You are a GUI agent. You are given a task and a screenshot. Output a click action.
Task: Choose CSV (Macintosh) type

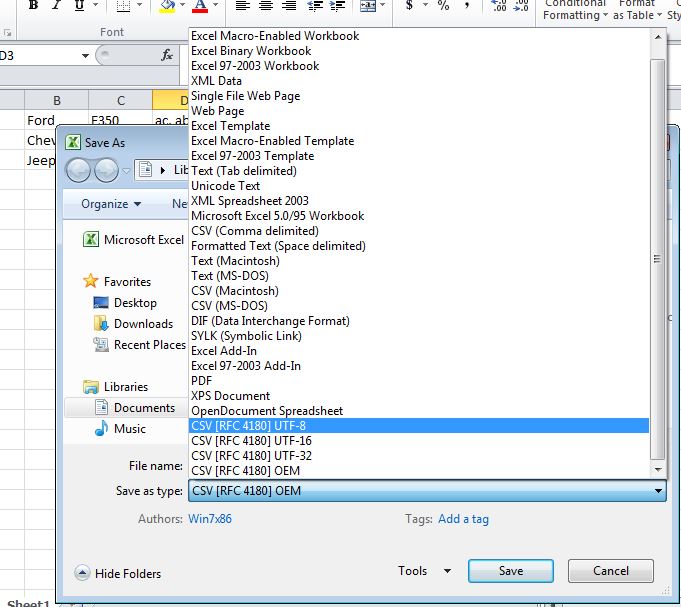pyautogui.click(x=419, y=290)
